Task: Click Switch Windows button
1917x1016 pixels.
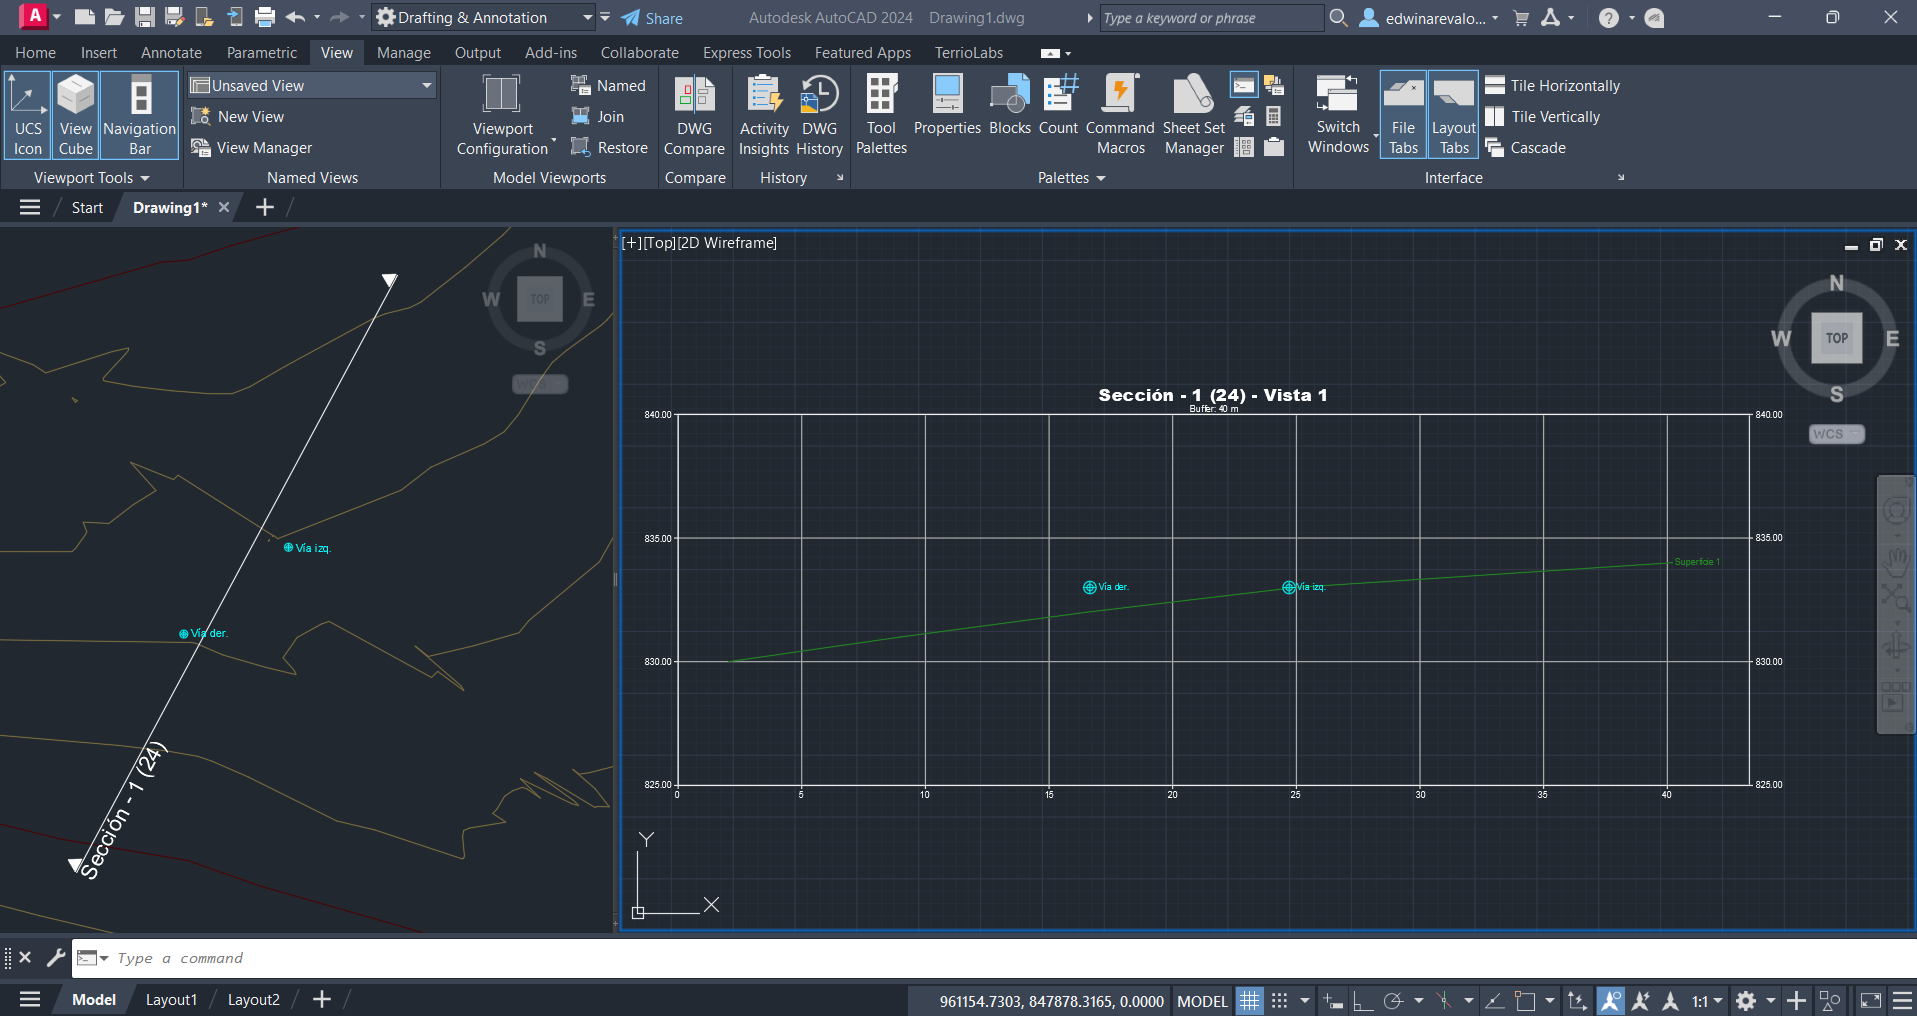Action: click(1338, 115)
